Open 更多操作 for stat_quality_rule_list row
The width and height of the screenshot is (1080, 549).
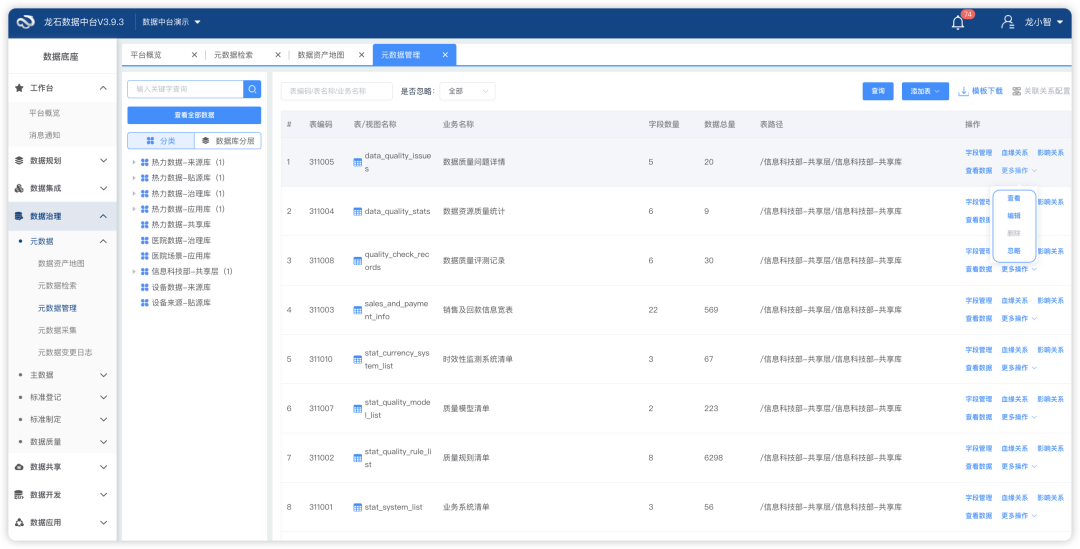[x=1019, y=466]
